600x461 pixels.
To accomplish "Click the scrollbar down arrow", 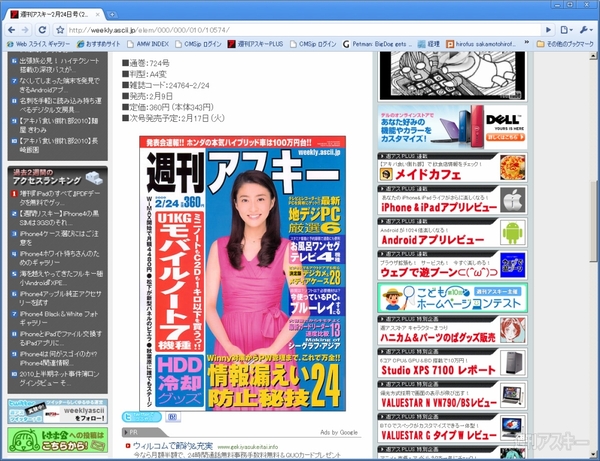I will (x=593, y=454).
